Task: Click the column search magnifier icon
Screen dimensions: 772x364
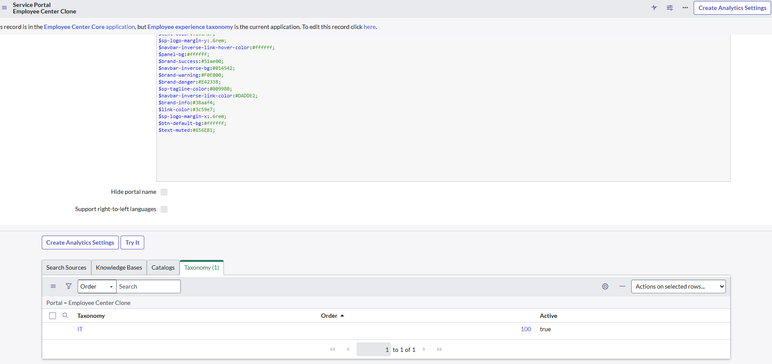Action: click(65, 316)
